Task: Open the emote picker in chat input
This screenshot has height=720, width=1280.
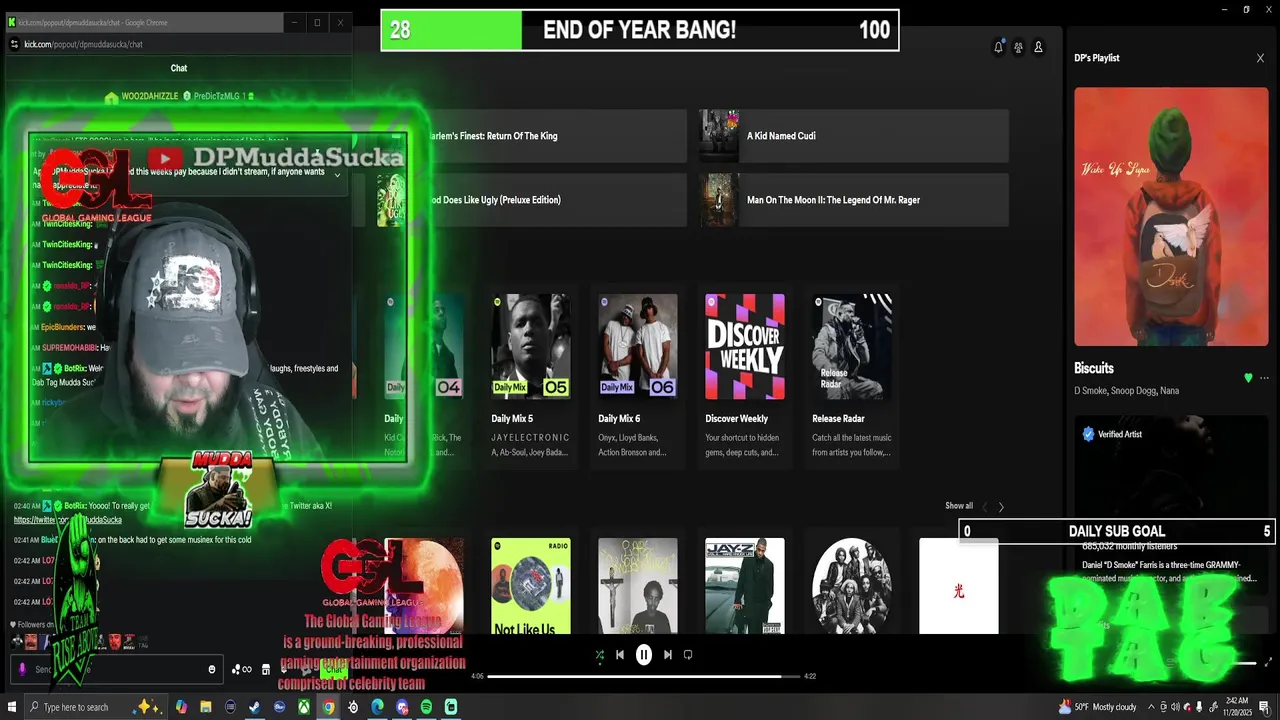Action: coord(212,670)
